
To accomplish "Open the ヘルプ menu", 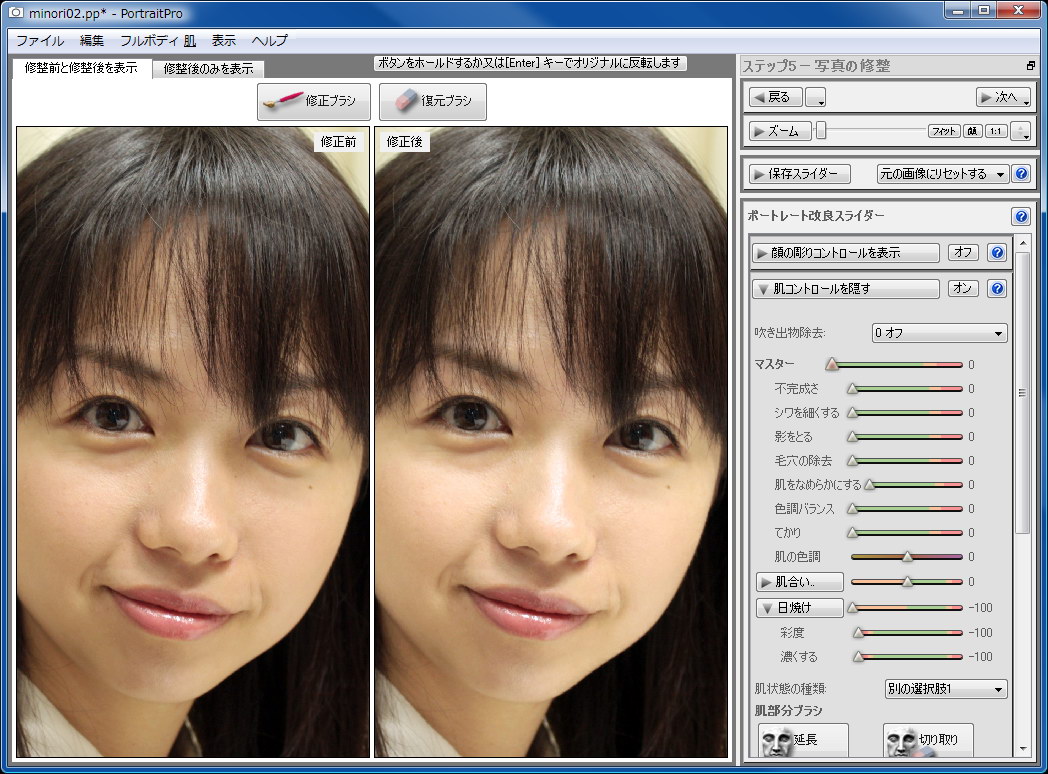I will pyautogui.click(x=269, y=41).
